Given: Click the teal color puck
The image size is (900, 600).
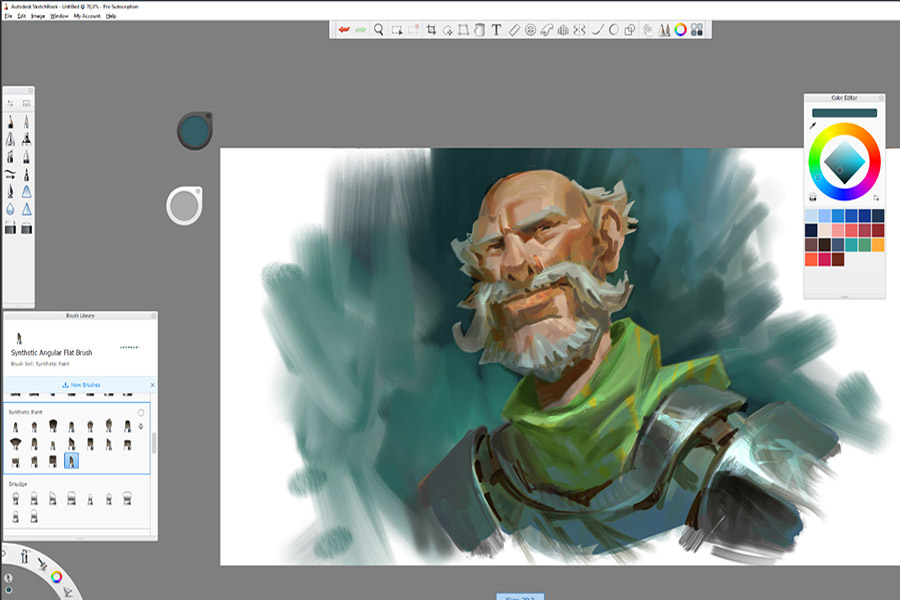Looking at the screenshot, I should point(195,131).
